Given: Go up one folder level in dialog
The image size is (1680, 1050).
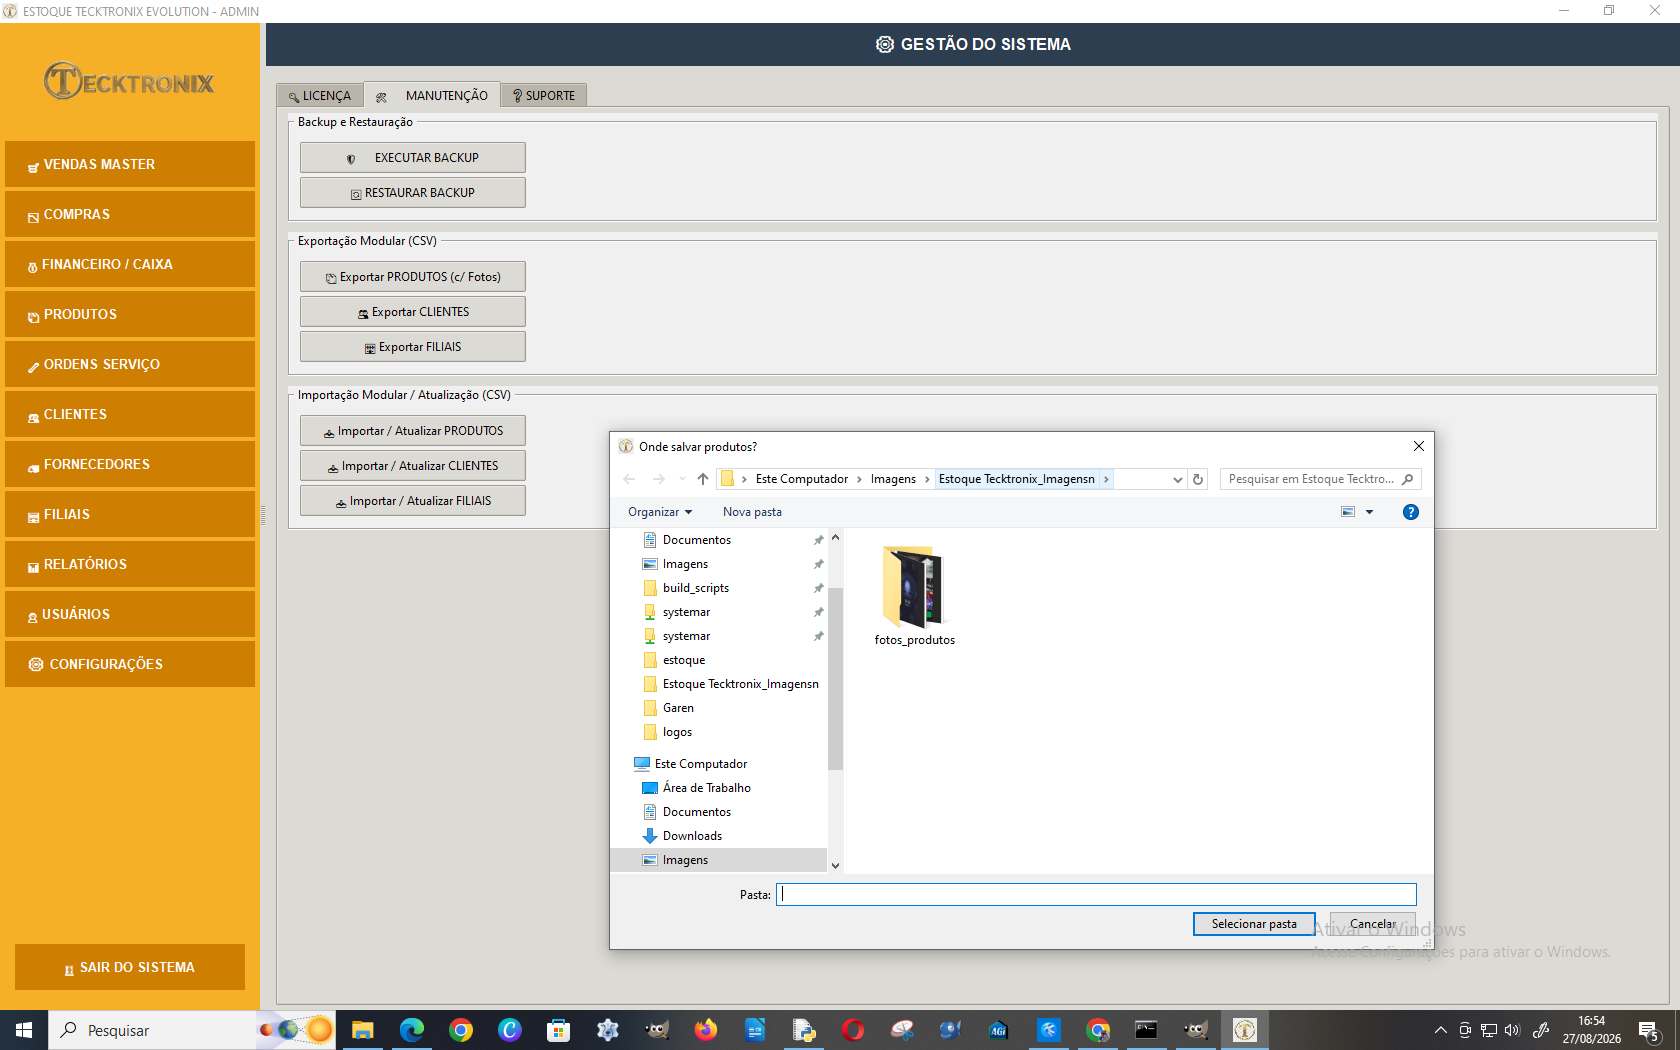Looking at the screenshot, I should pos(703,479).
